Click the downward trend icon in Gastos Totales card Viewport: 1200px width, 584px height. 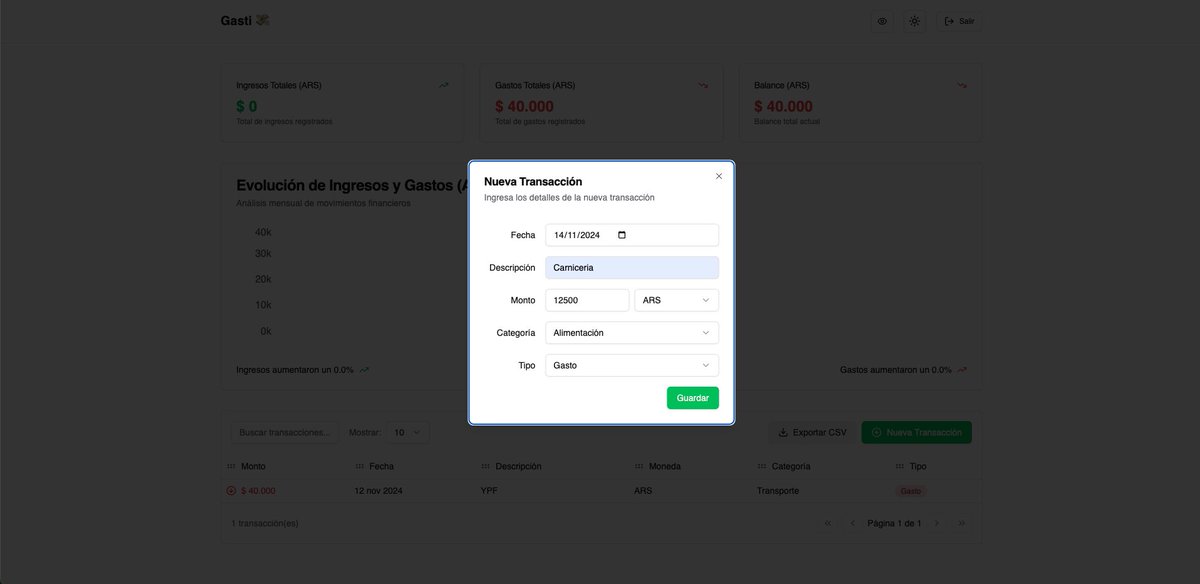[703, 85]
